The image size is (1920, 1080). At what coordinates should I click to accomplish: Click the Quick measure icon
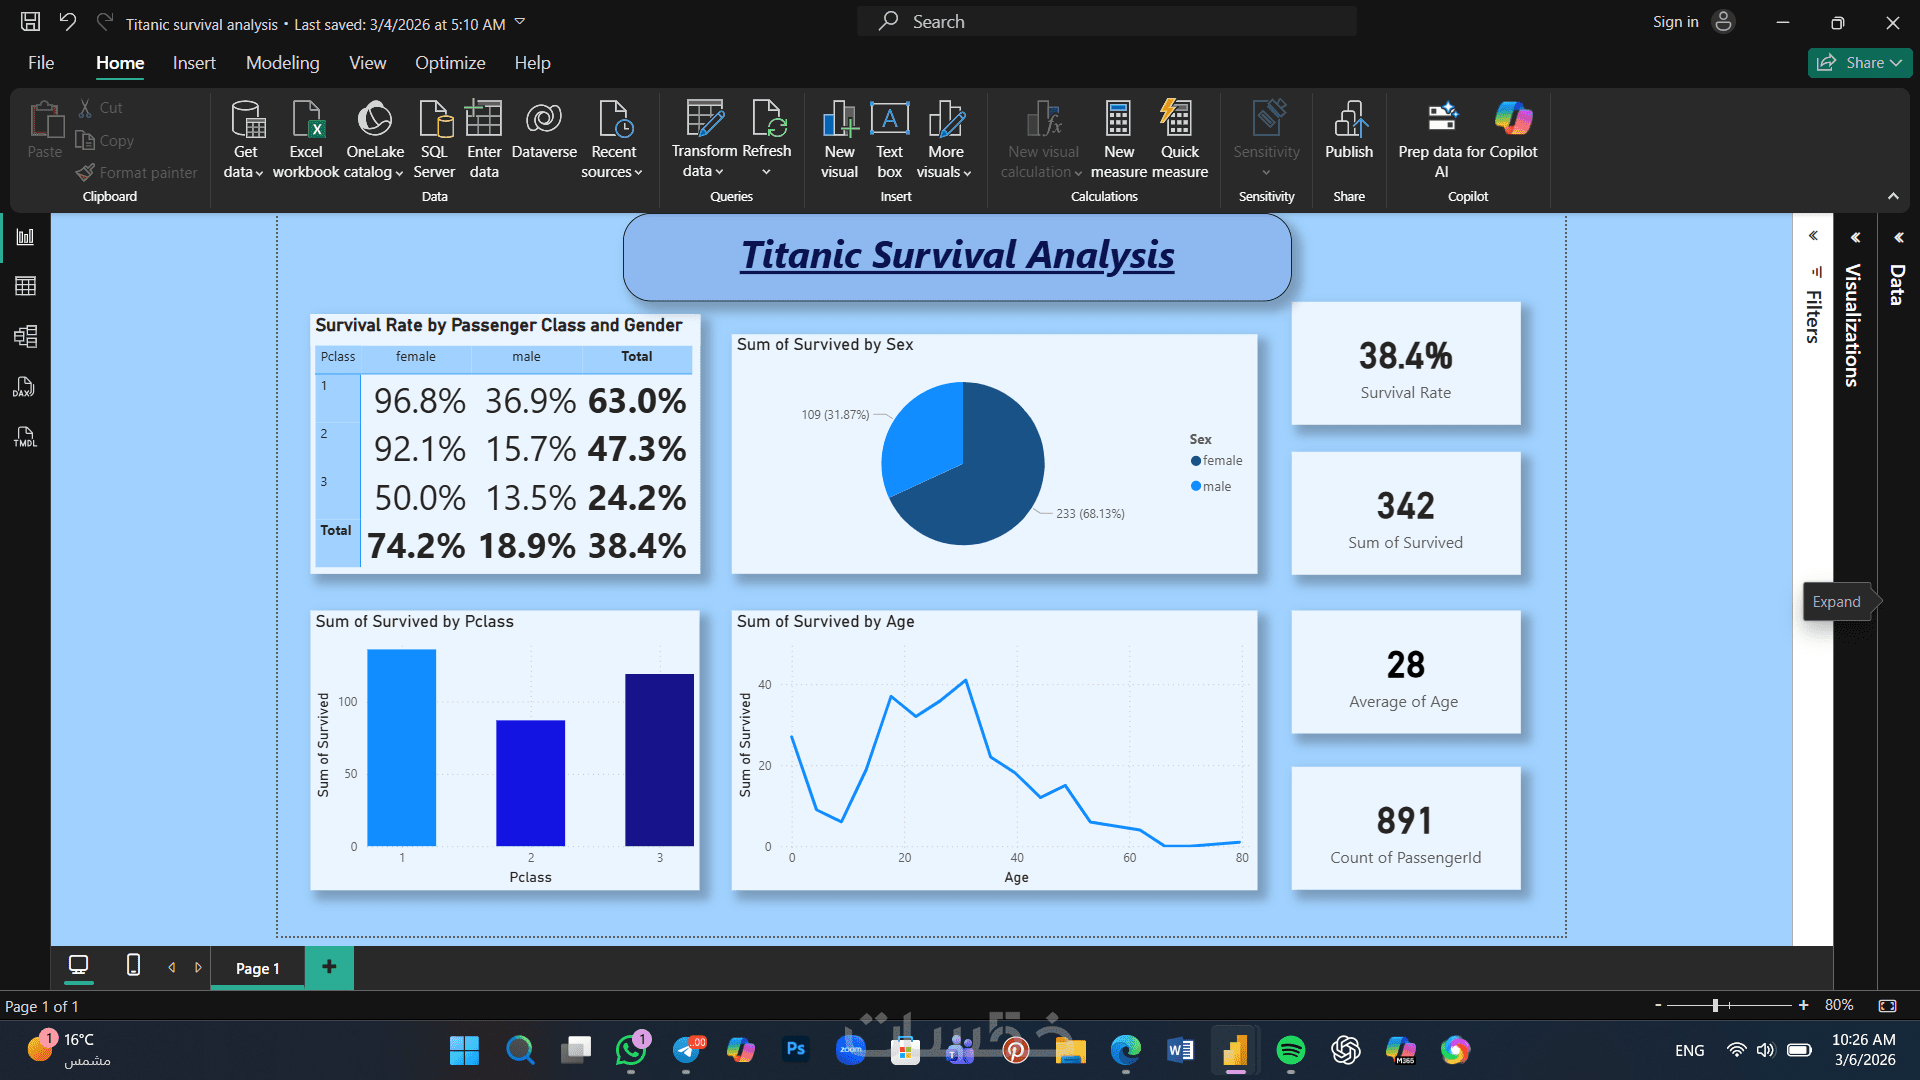[1178, 120]
